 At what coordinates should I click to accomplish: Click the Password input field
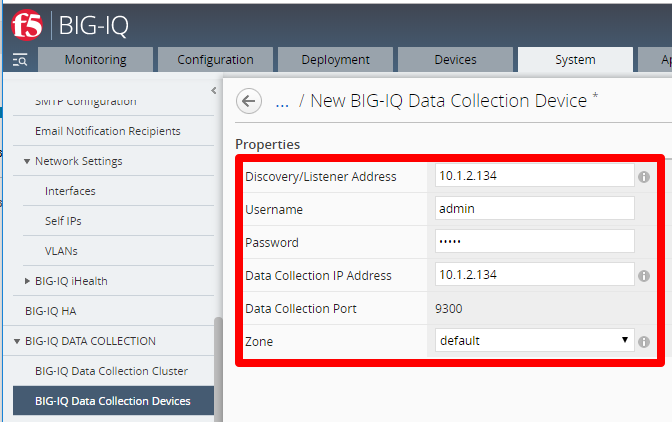click(534, 241)
